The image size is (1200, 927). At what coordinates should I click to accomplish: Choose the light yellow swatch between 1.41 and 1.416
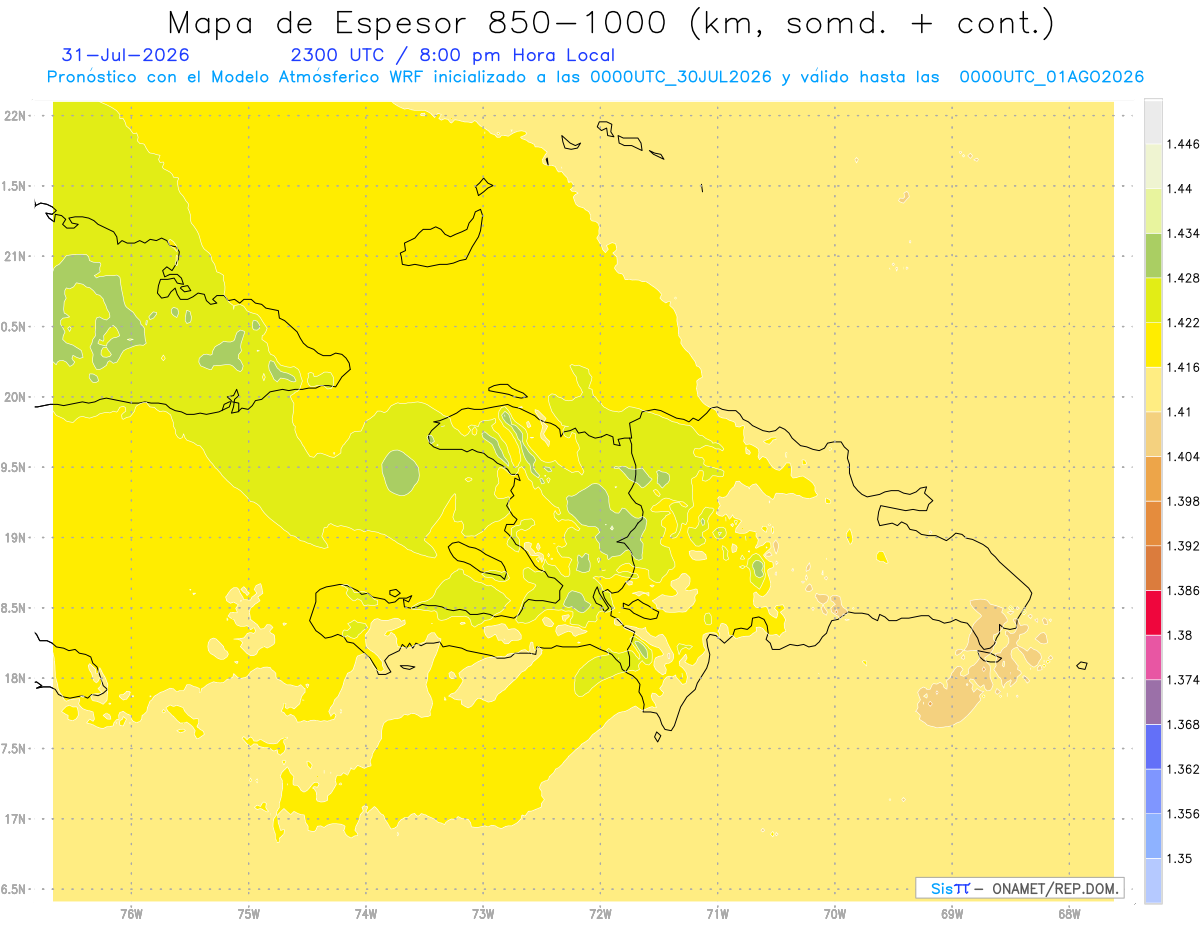pos(1153,389)
